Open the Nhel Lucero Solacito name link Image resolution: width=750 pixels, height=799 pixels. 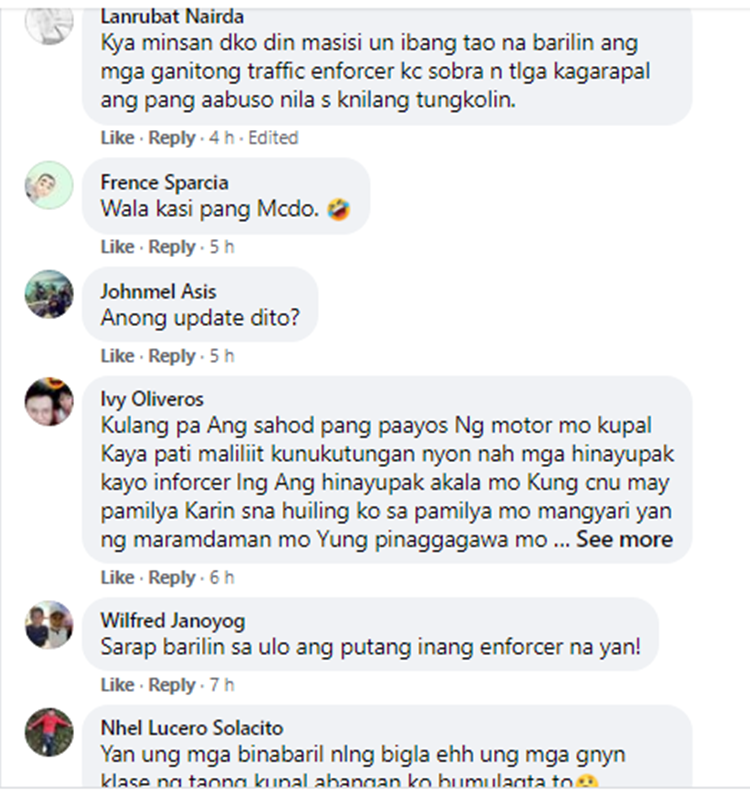(x=192, y=728)
